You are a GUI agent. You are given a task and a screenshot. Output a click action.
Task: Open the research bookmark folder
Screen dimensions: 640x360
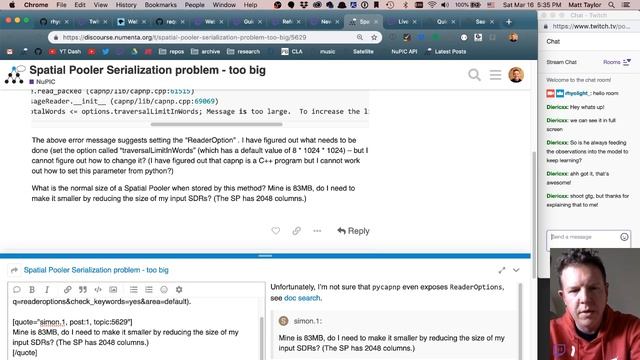pyautogui.click(x=243, y=51)
